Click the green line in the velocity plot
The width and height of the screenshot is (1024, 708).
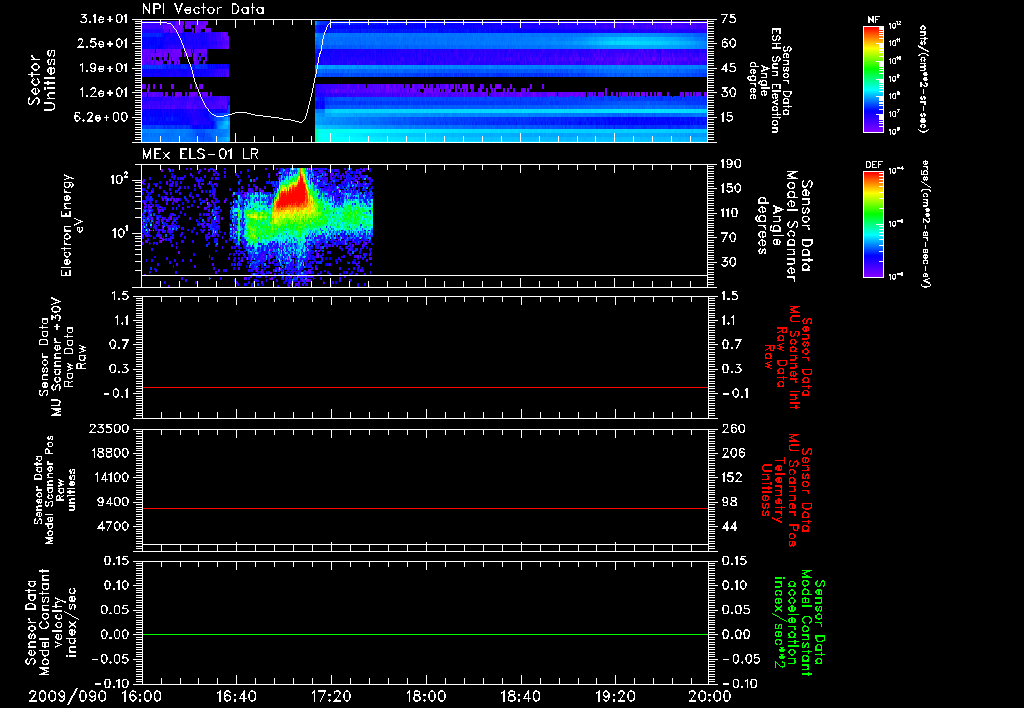[424, 634]
